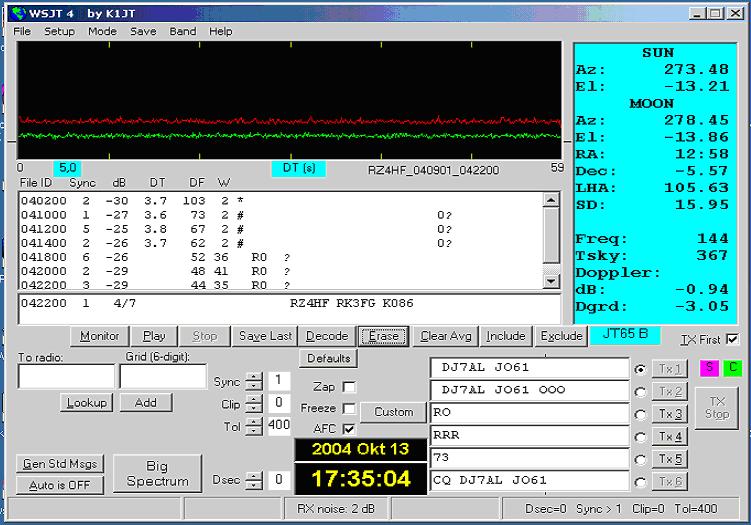Click the Save Last button
This screenshot has width=751, height=525.
(x=265, y=336)
